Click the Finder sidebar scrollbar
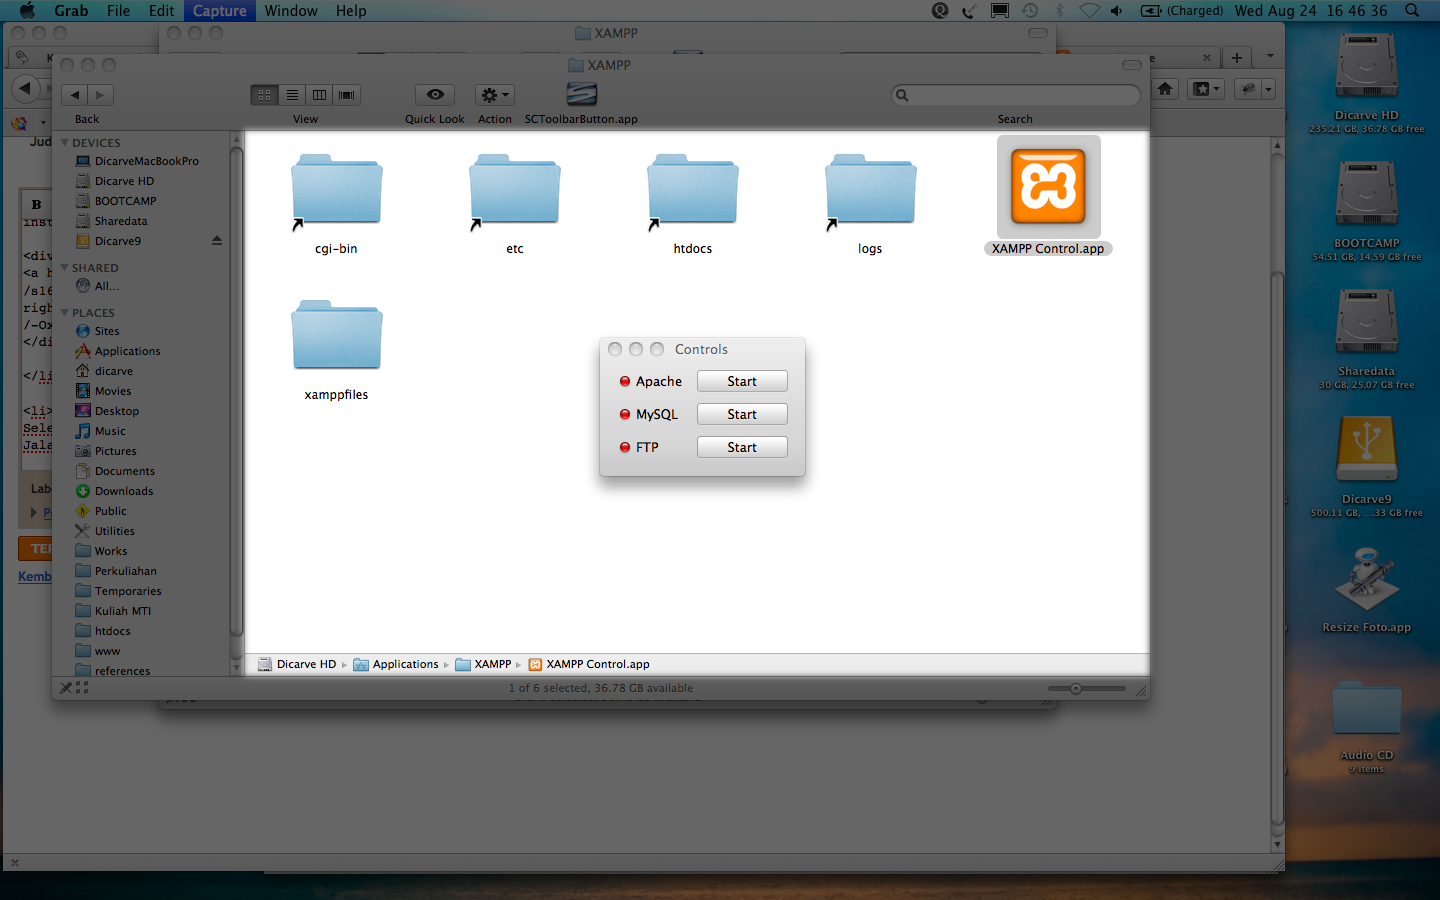 [x=236, y=392]
